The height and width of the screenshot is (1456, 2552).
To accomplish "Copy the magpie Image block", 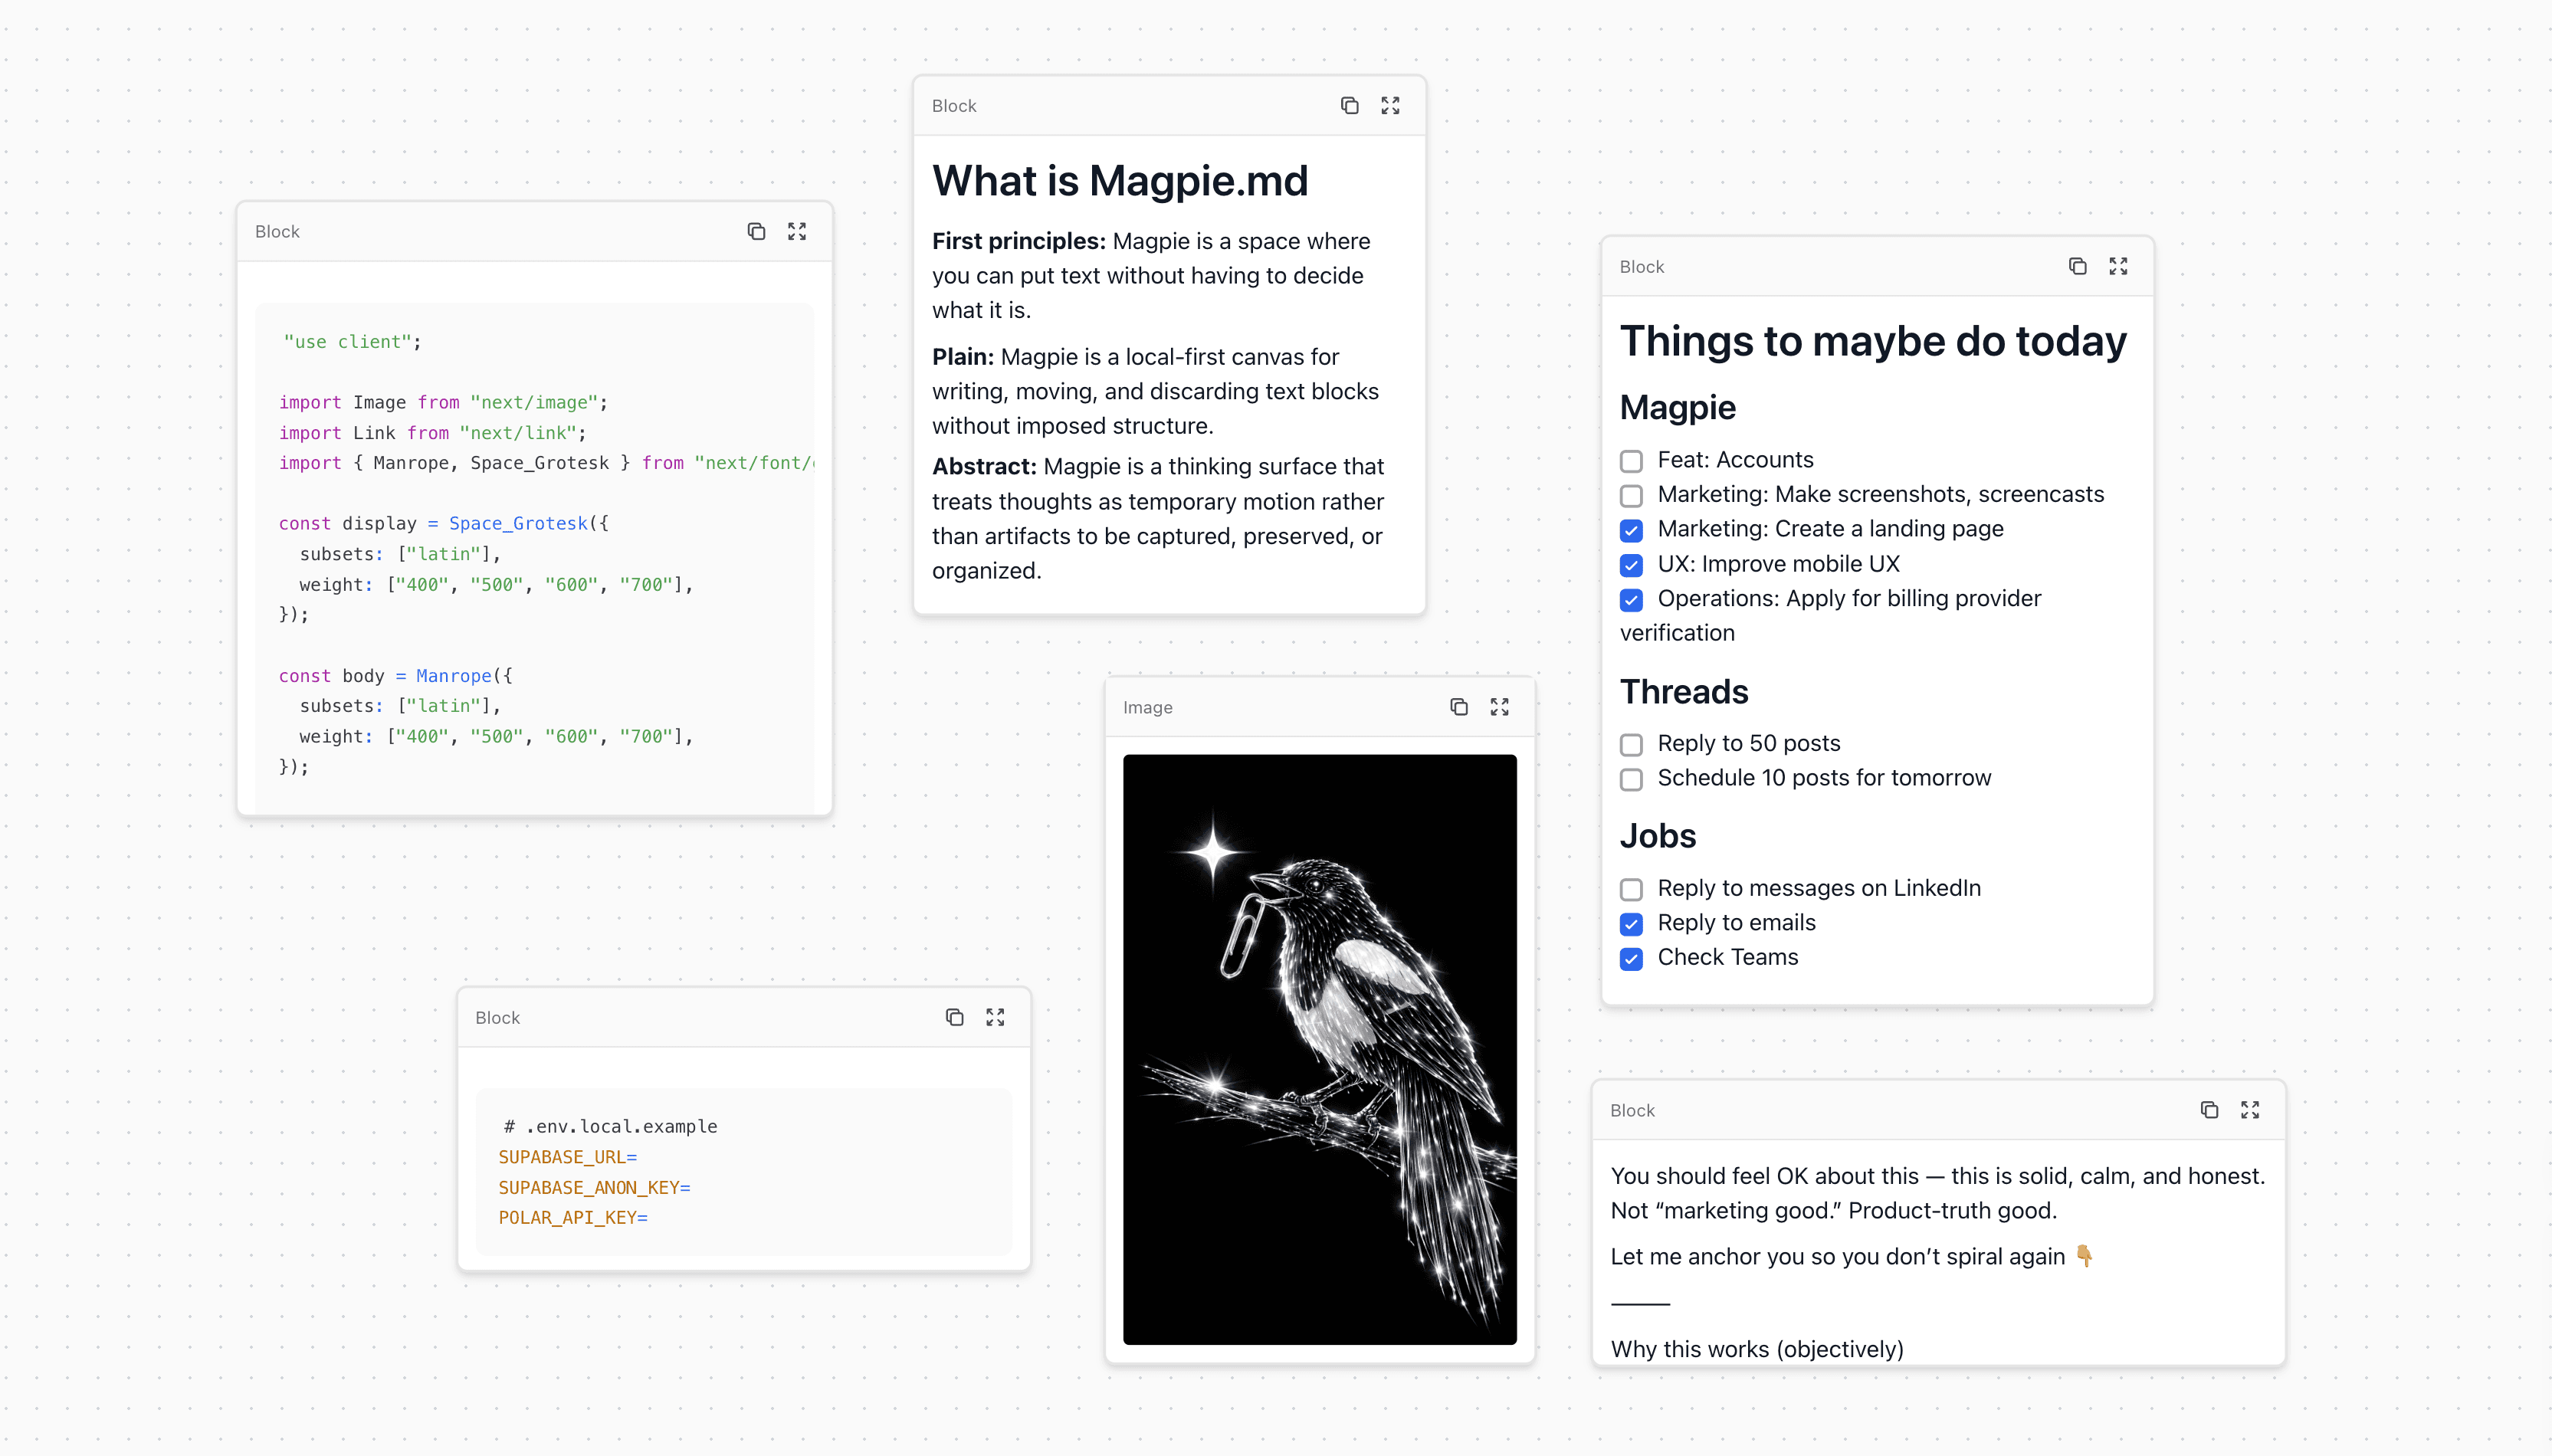I will click(x=1459, y=707).
